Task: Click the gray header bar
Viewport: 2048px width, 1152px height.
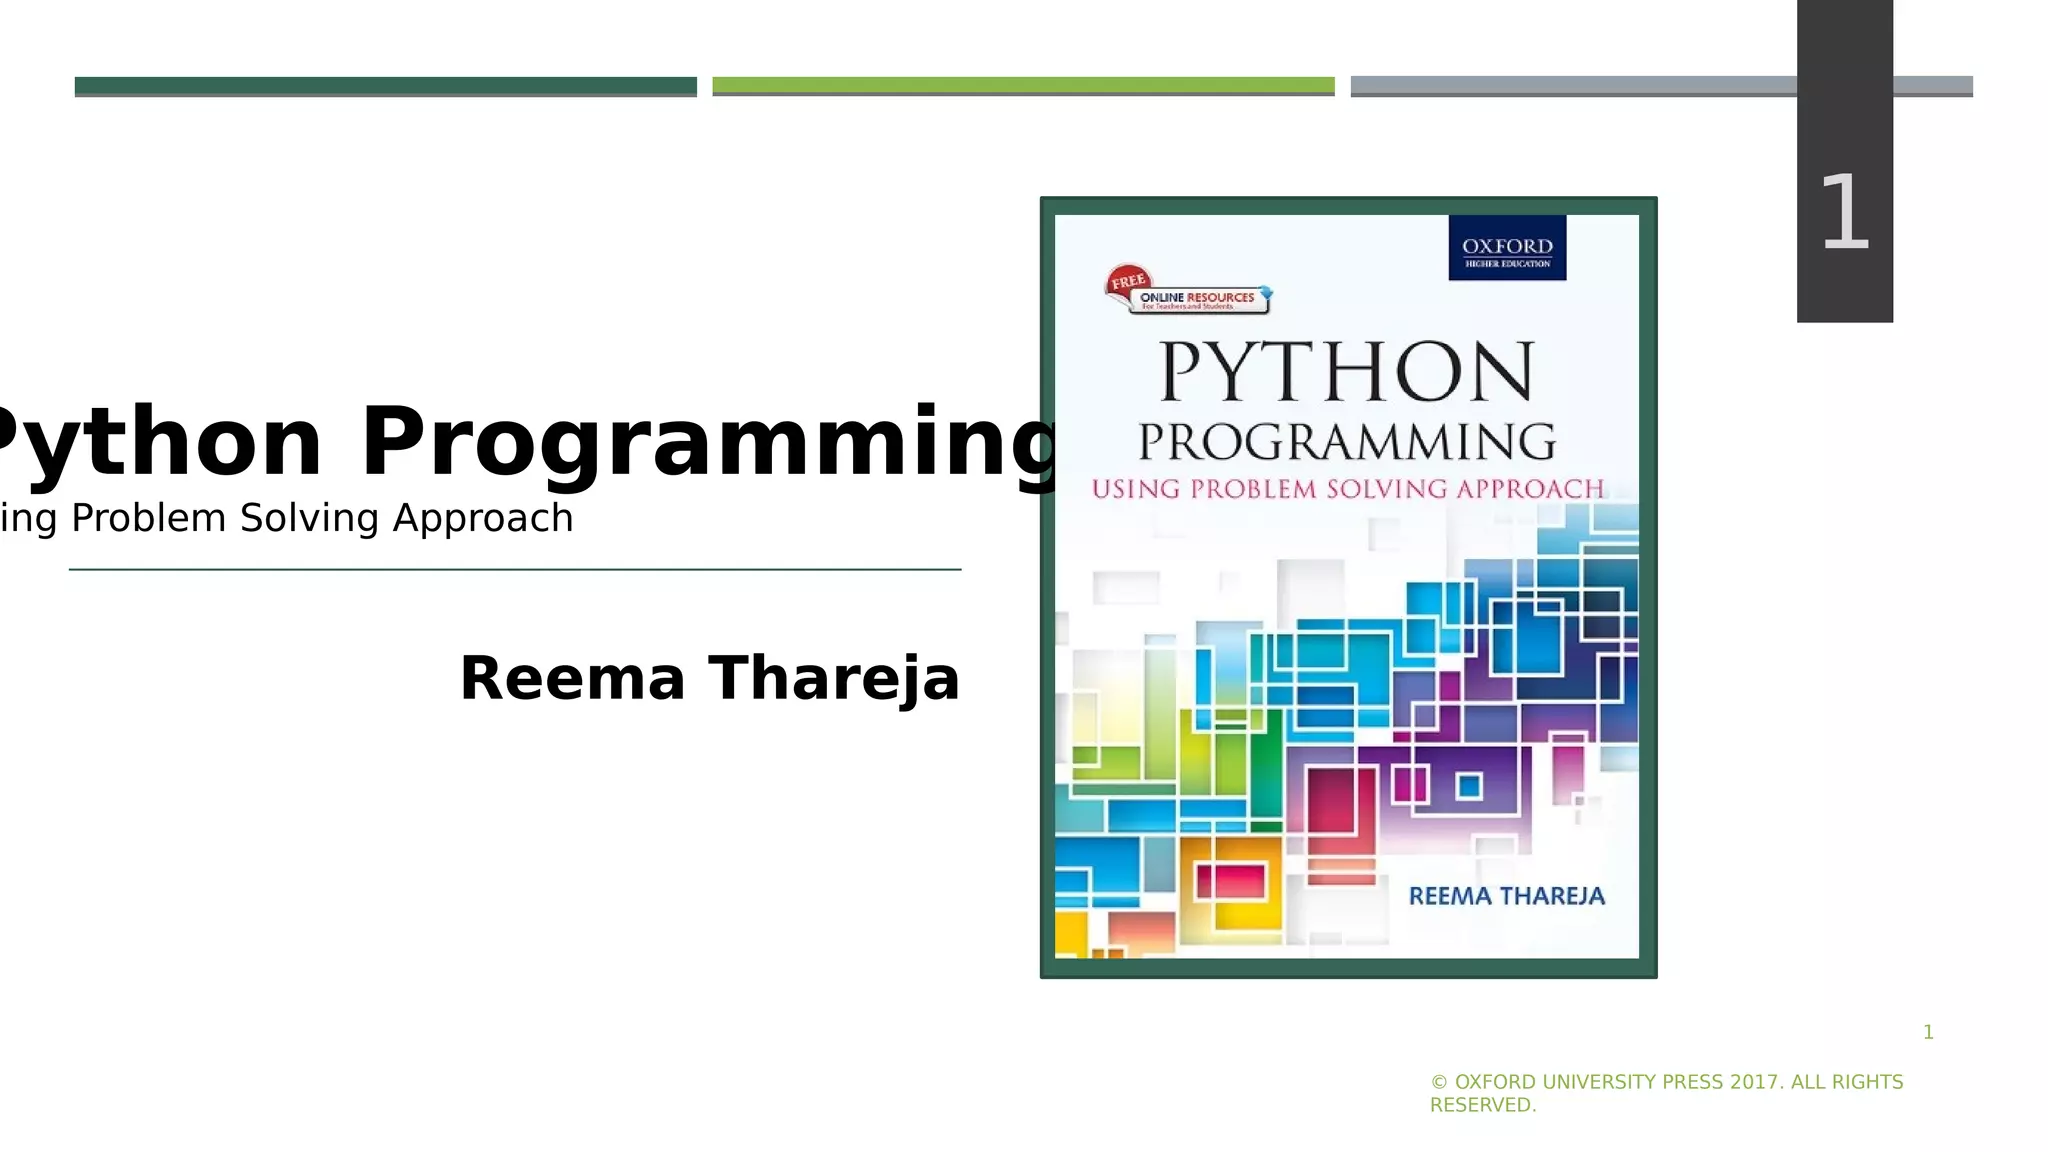Action: (x=1572, y=86)
